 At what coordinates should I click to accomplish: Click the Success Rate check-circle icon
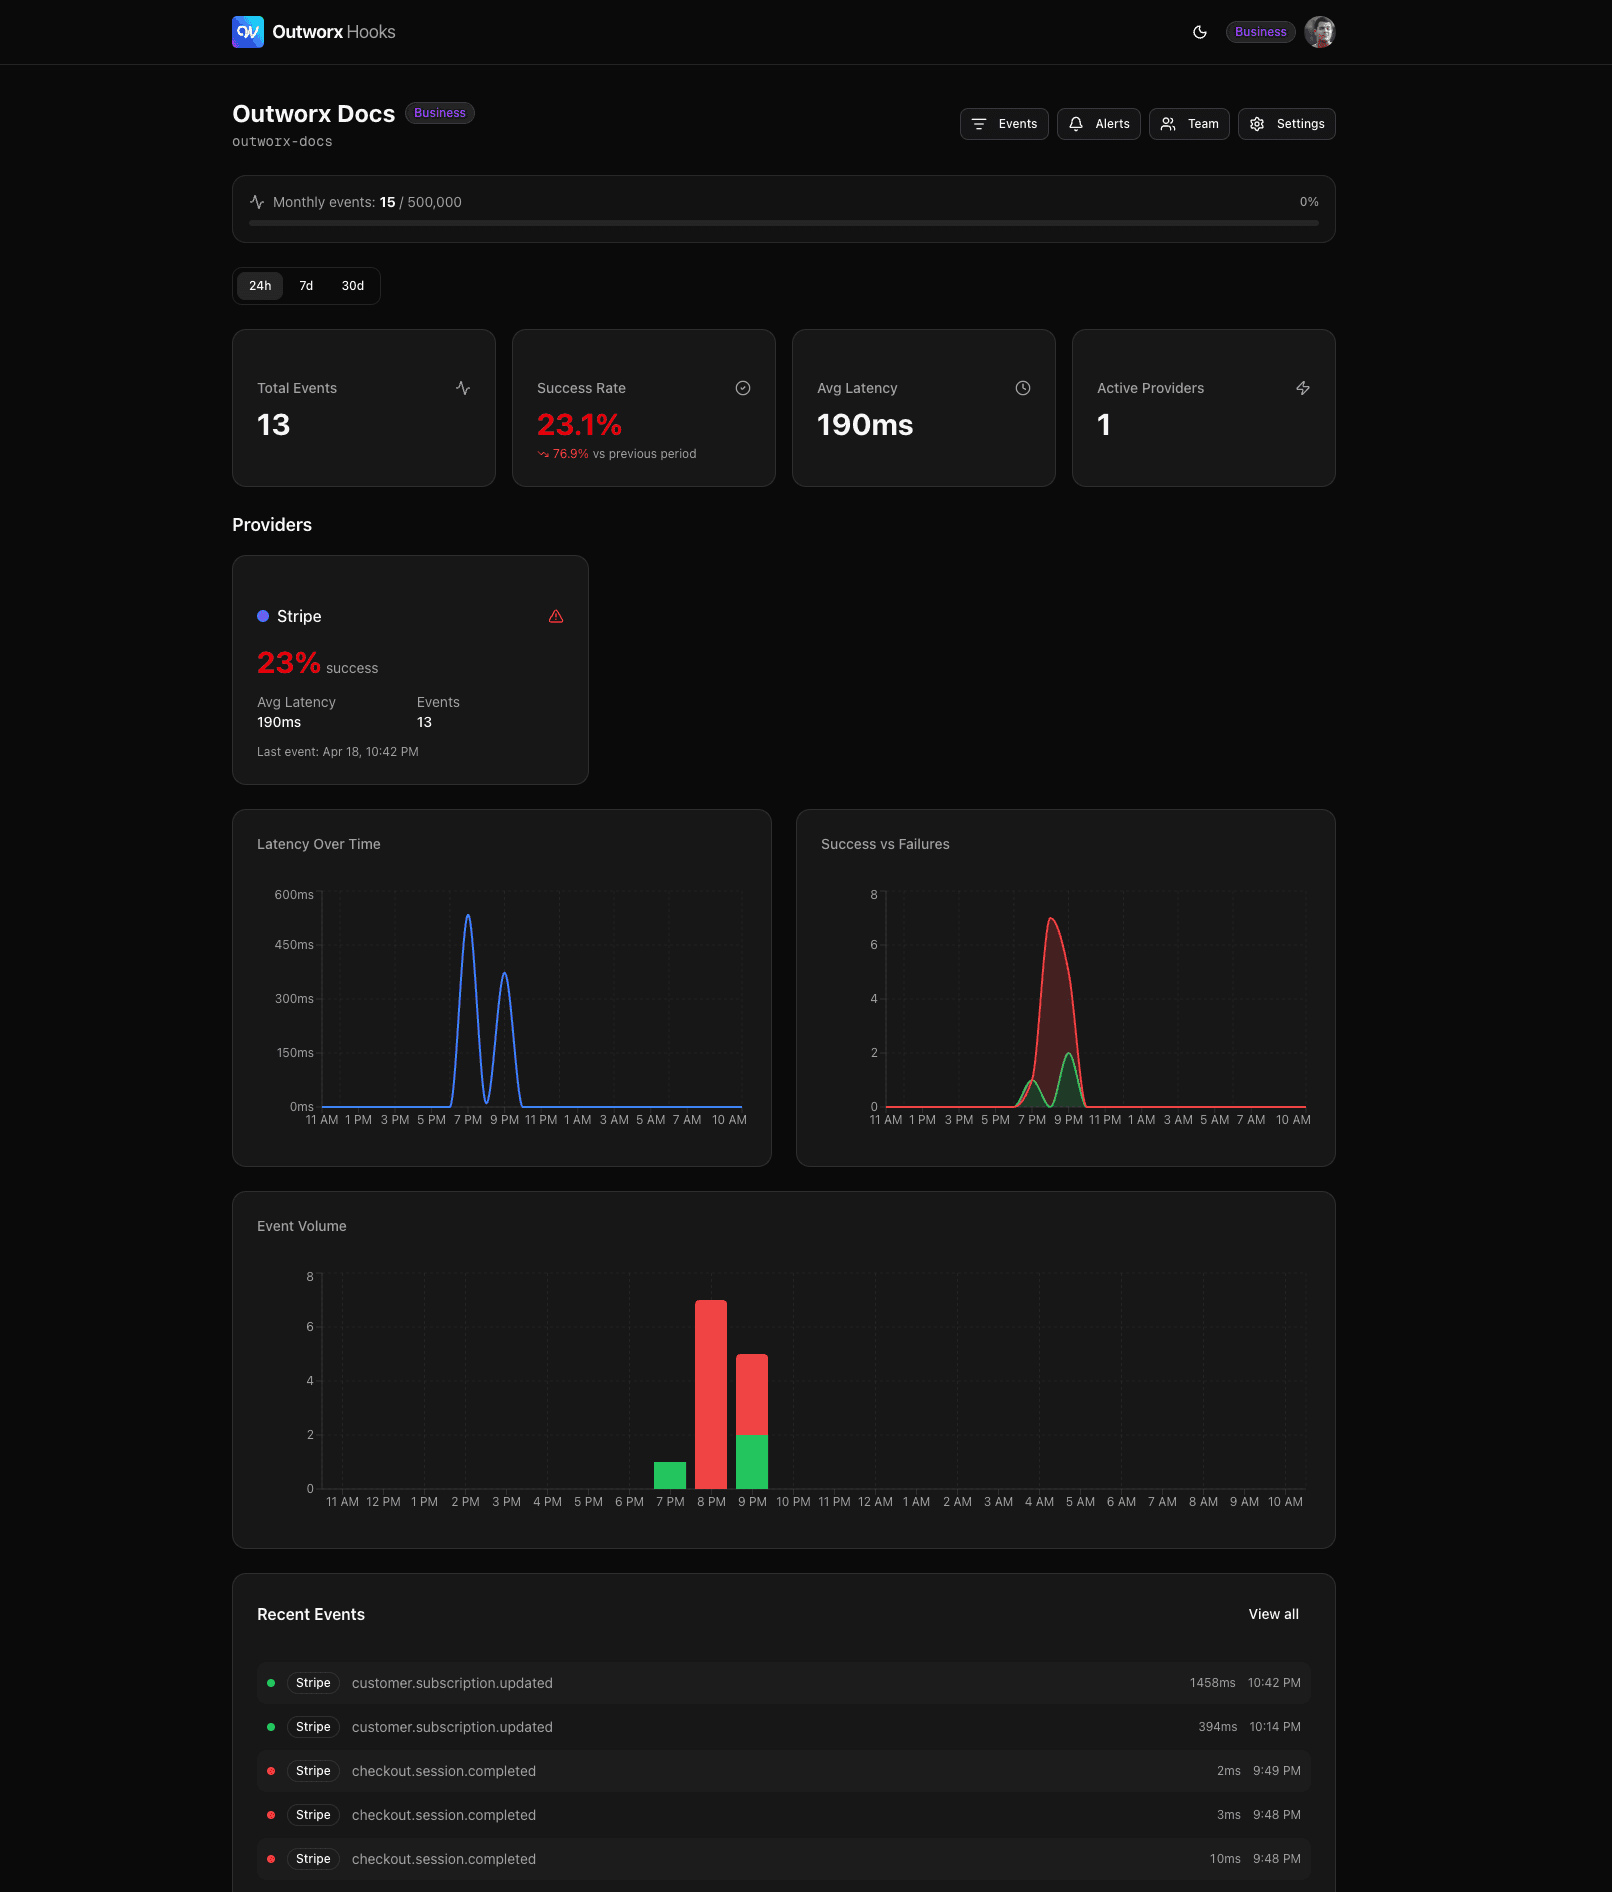pos(743,388)
